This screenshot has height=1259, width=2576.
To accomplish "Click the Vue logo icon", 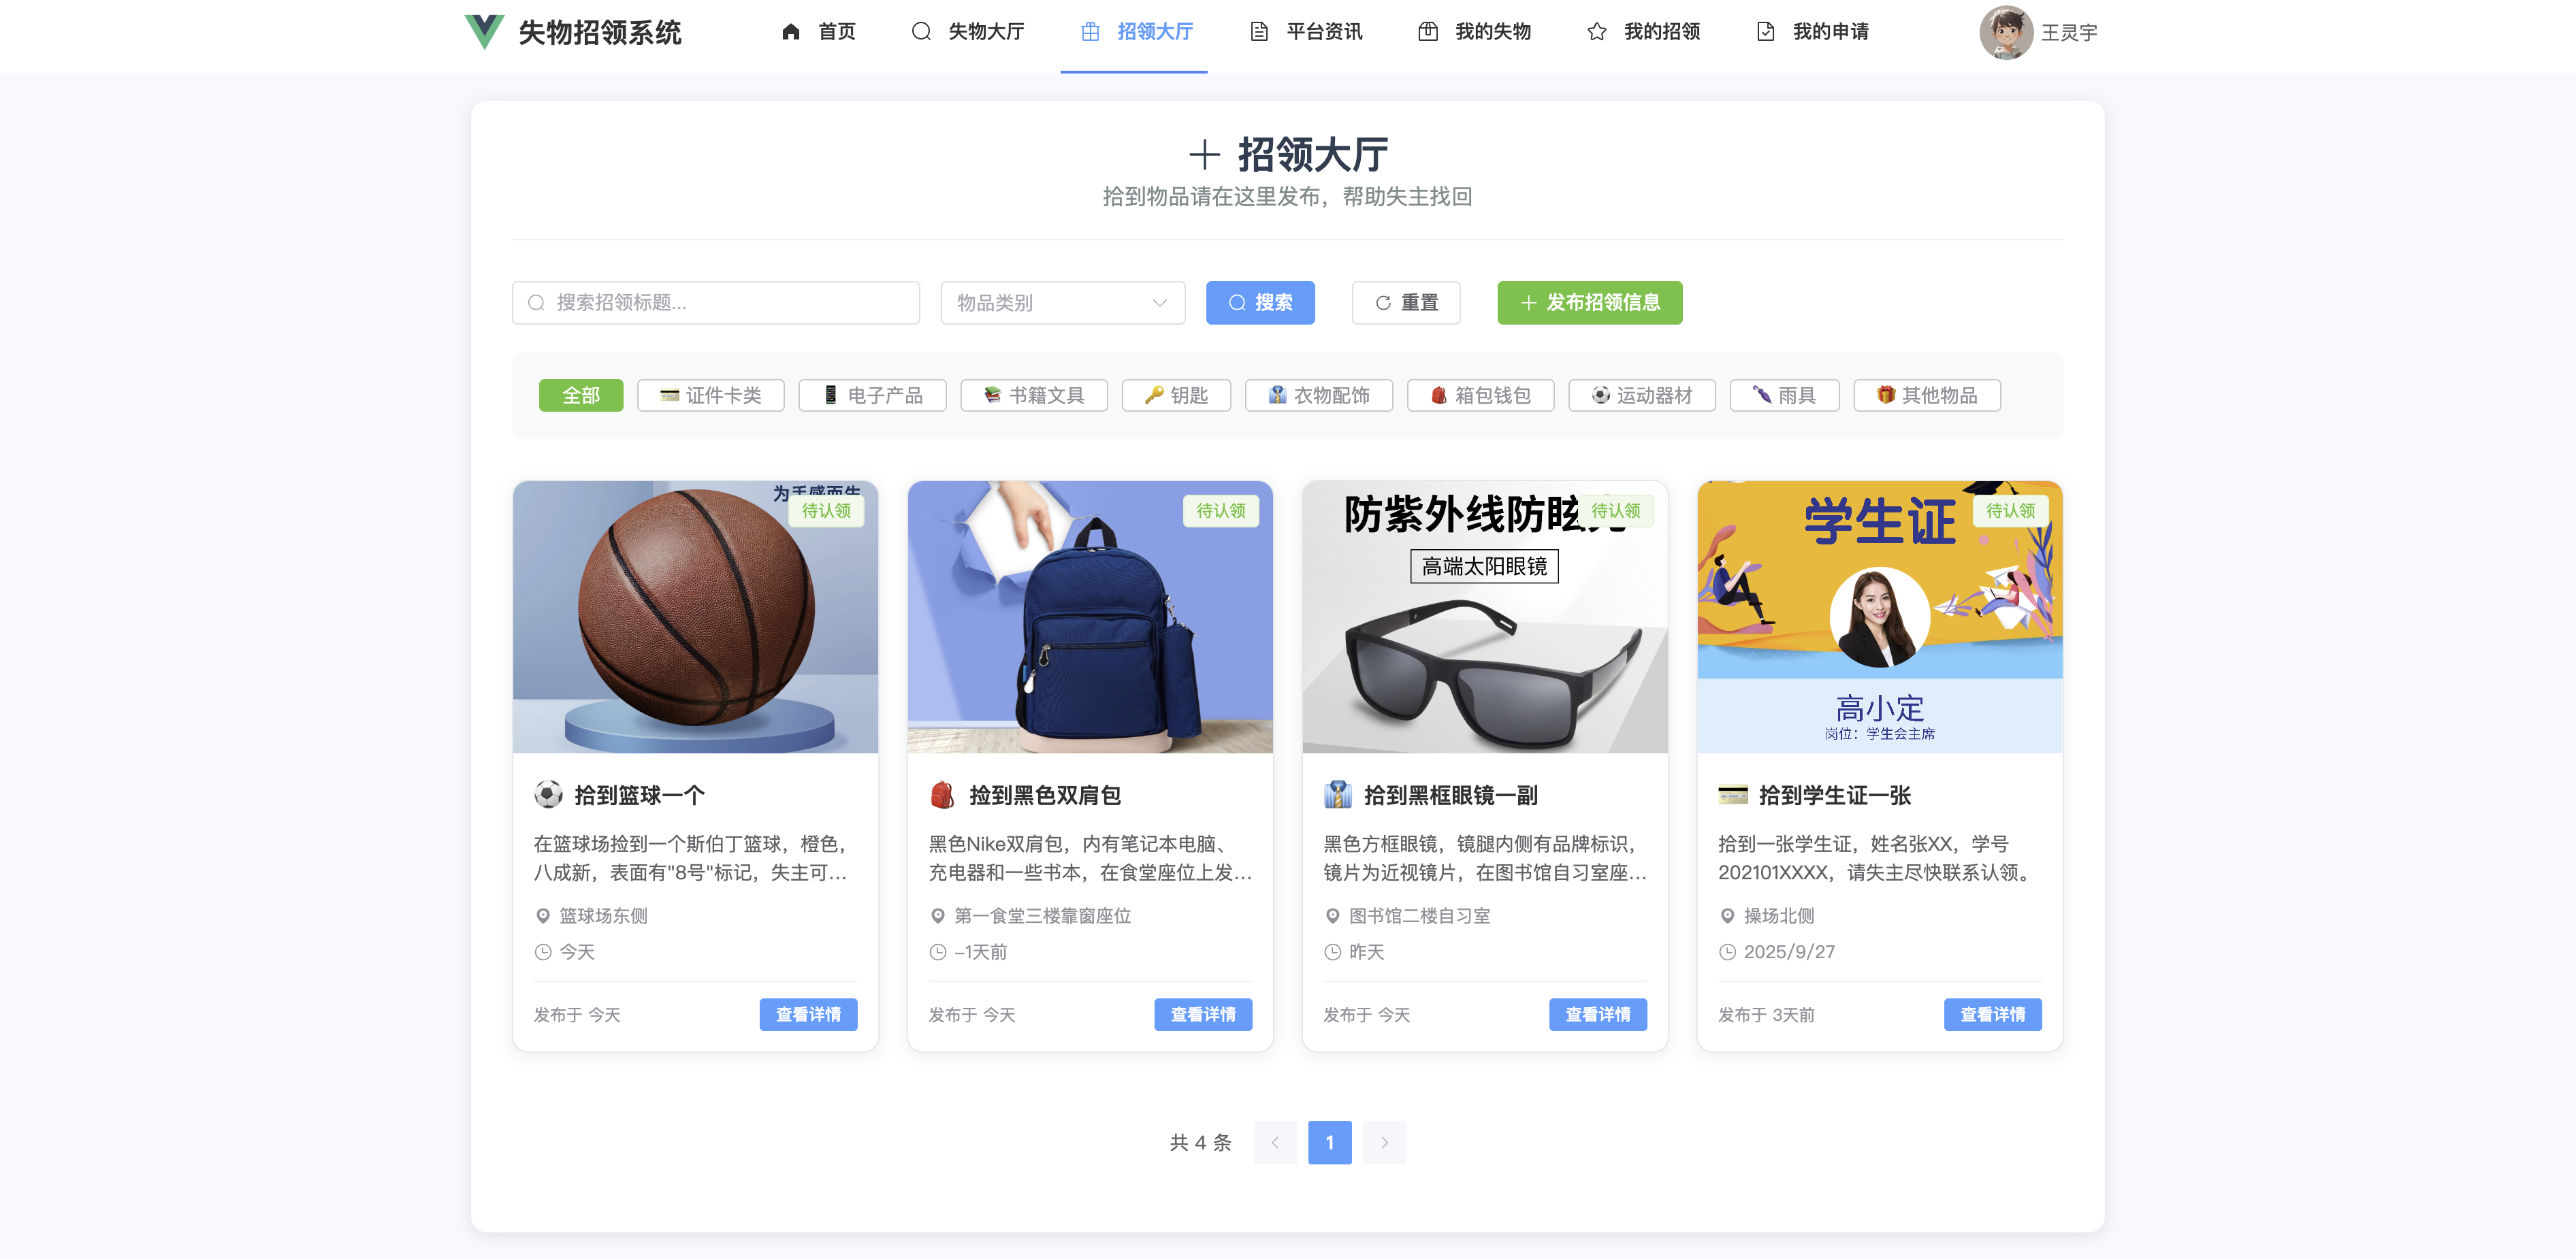I will click(x=485, y=32).
